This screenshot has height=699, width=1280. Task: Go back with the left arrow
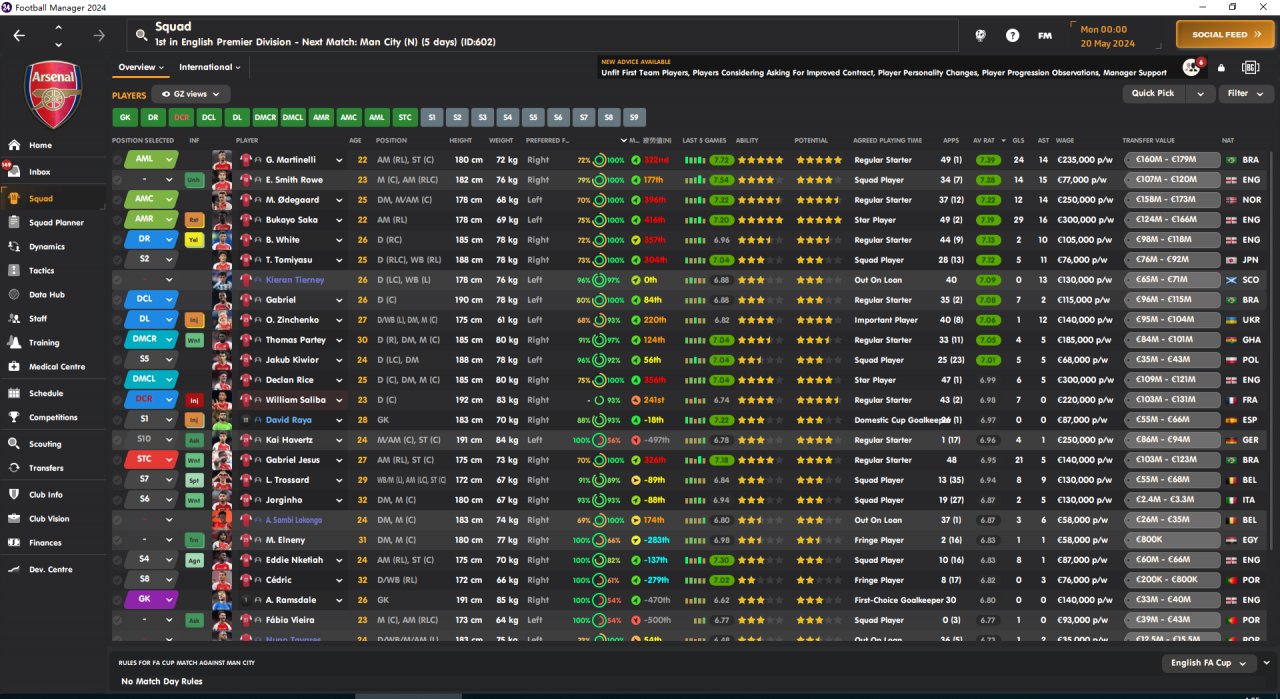tap(19, 35)
